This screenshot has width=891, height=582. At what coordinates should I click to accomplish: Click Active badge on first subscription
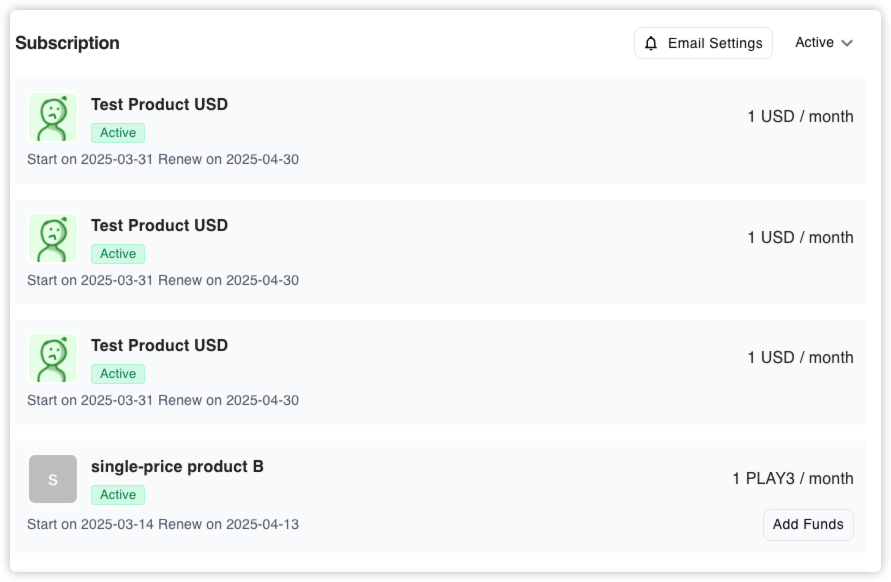pyautogui.click(x=118, y=133)
